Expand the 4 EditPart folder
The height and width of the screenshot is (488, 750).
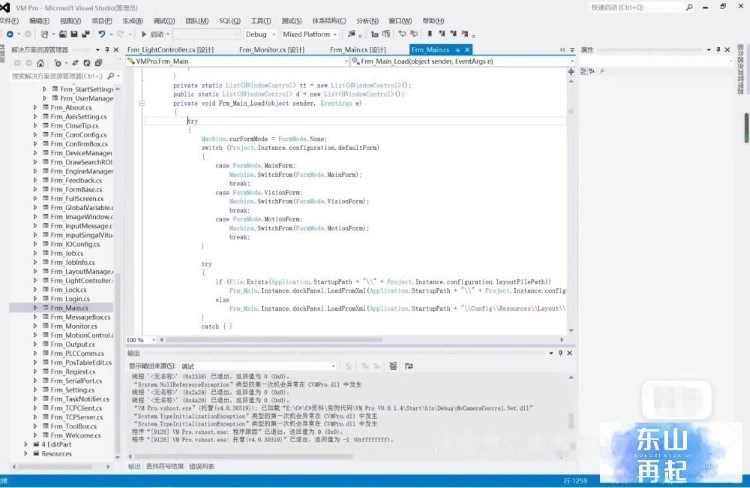click(26, 444)
